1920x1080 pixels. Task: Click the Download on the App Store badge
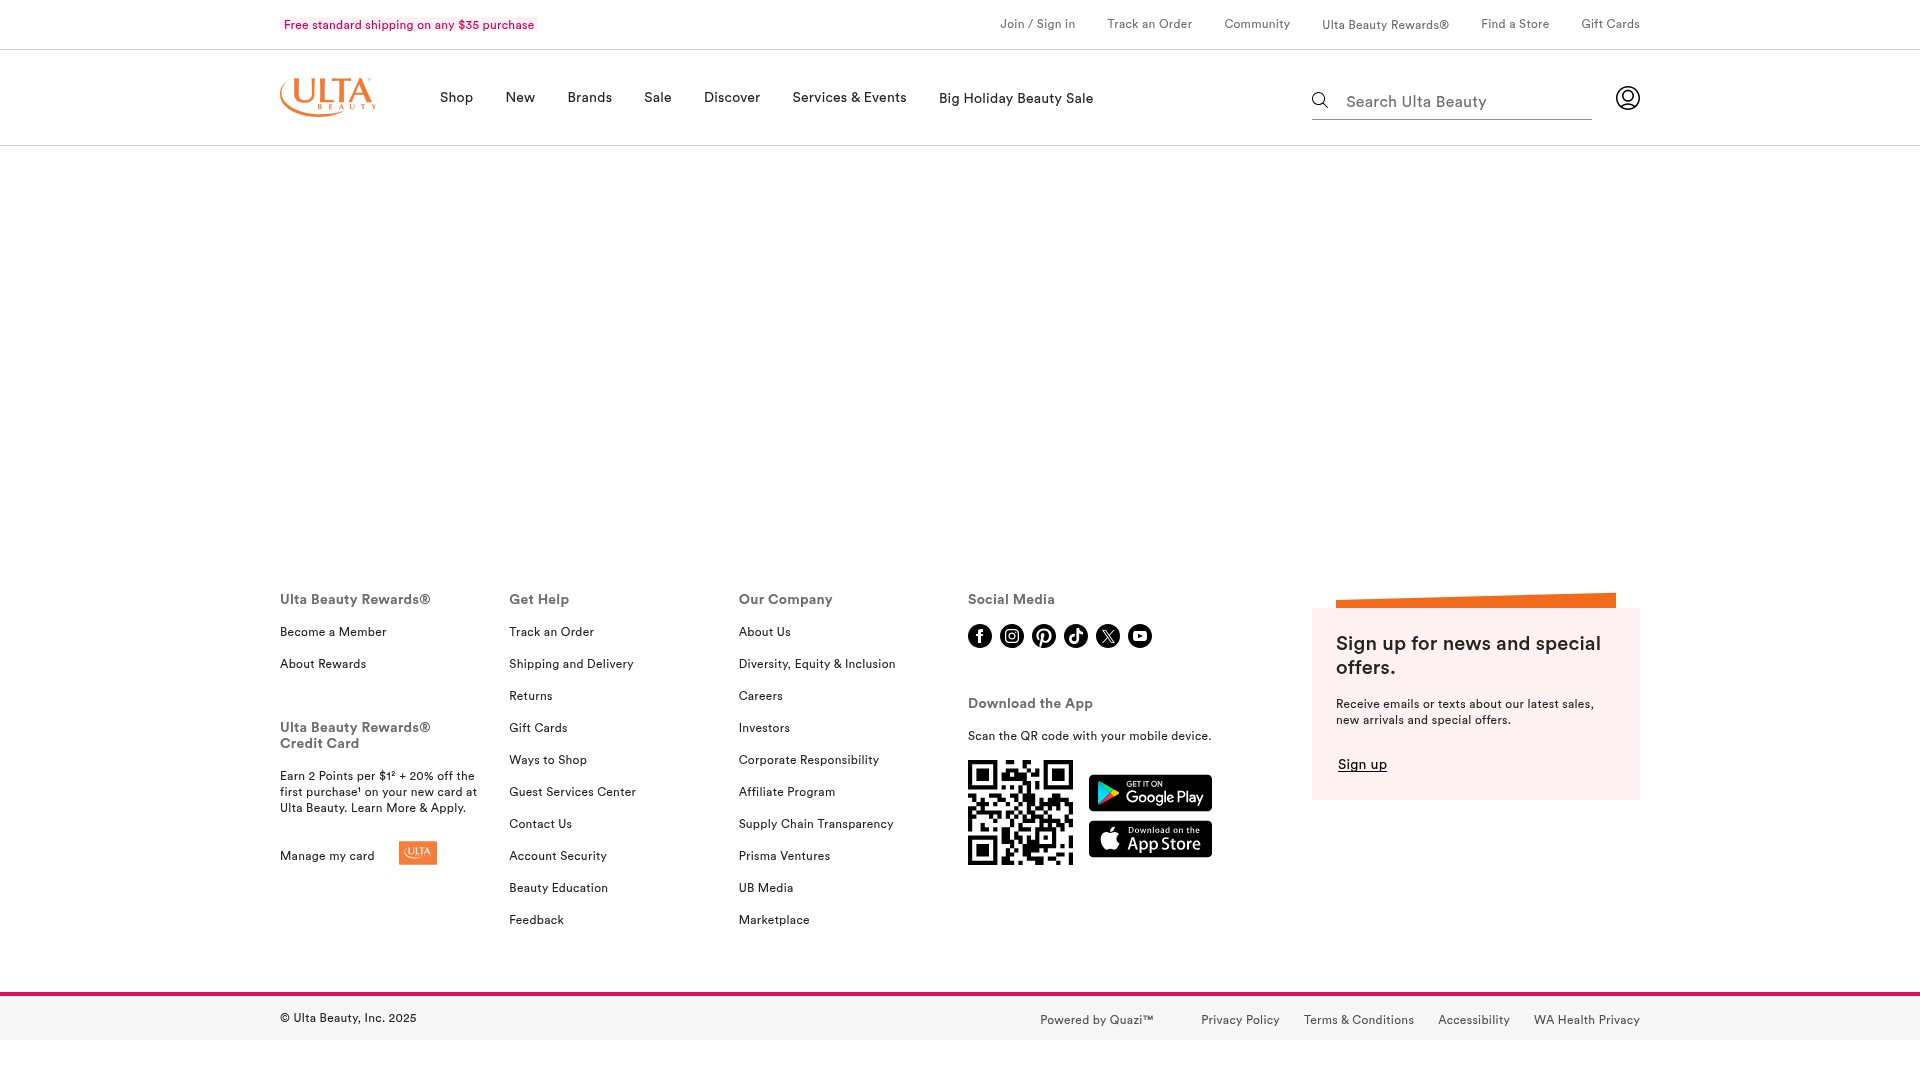pos(1150,839)
